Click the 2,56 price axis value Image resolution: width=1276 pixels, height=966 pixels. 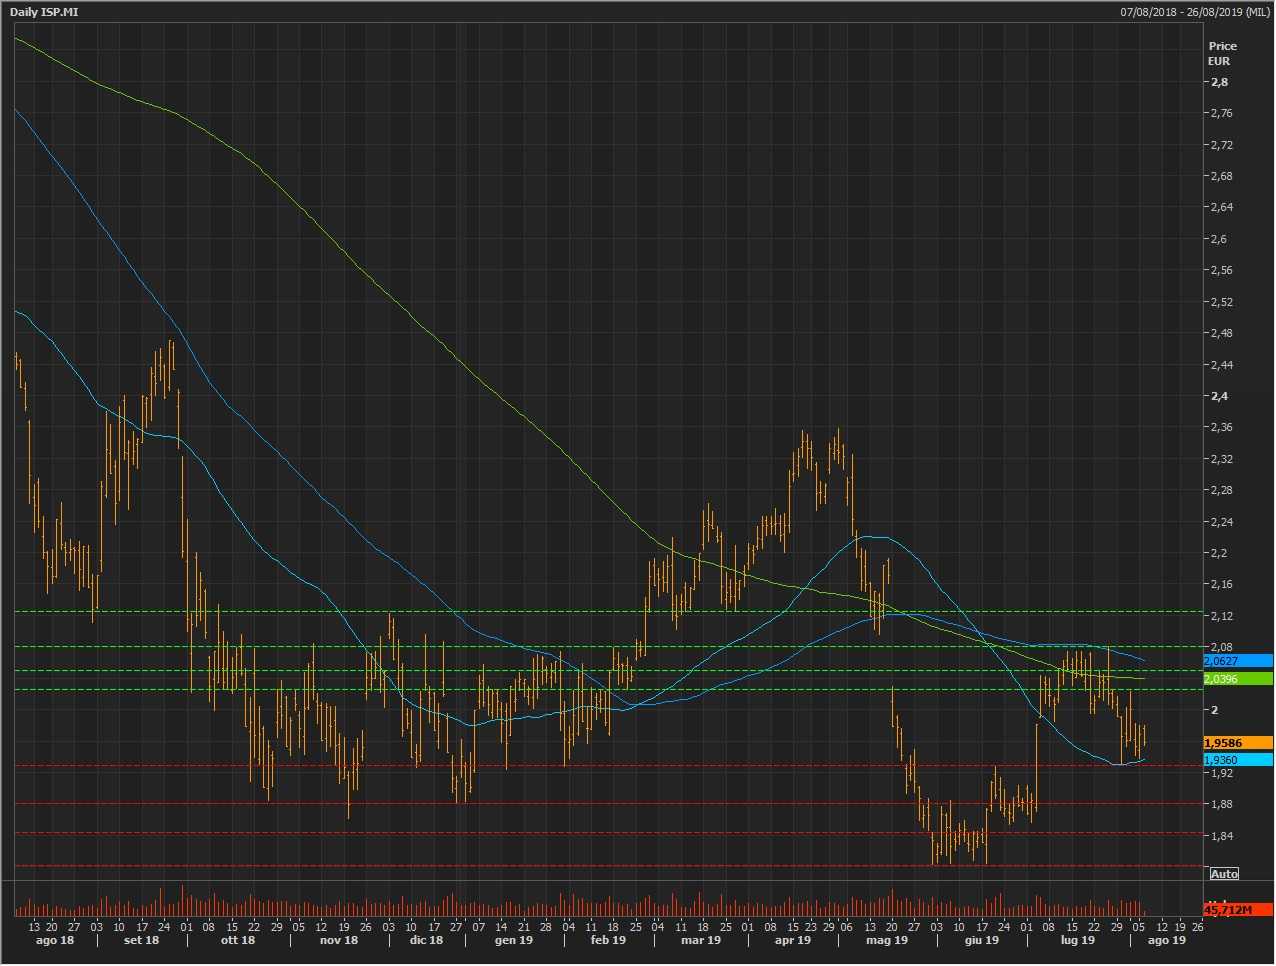(x=1221, y=270)
